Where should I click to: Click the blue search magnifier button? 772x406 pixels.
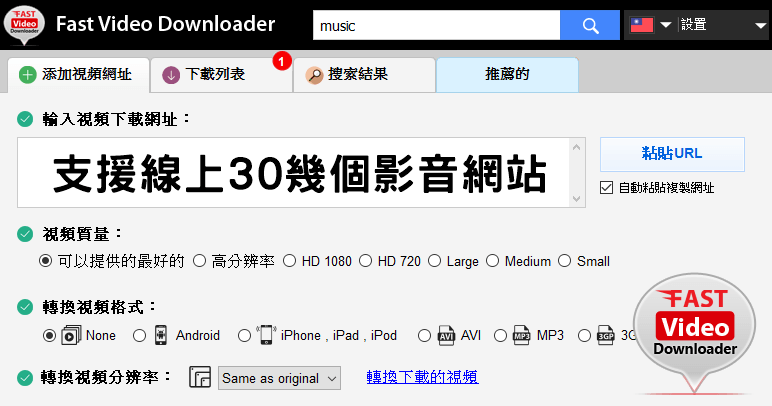coord(590,25)
